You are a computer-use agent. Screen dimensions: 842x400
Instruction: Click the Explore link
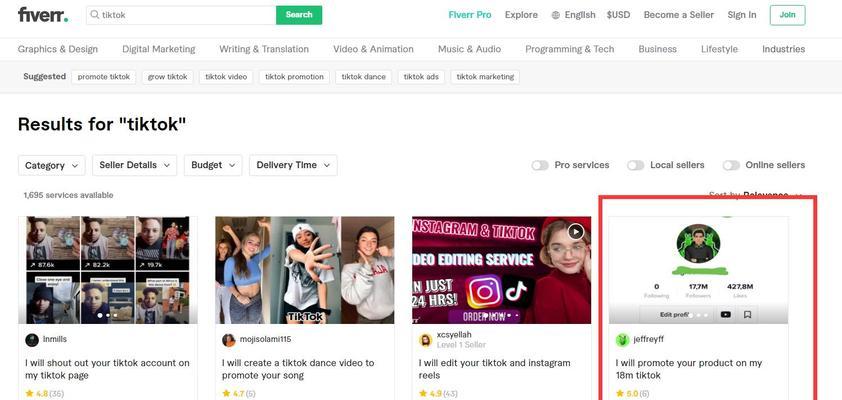[521, 15]
